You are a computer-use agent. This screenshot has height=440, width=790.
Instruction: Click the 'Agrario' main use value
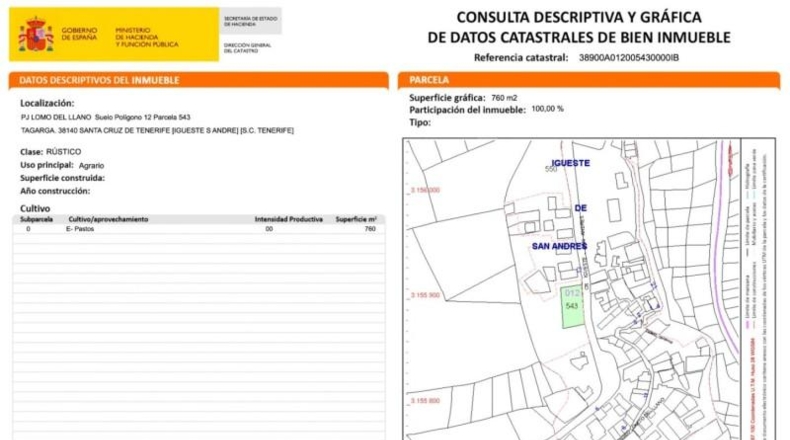pyautogui.click(x=91, y=165)
